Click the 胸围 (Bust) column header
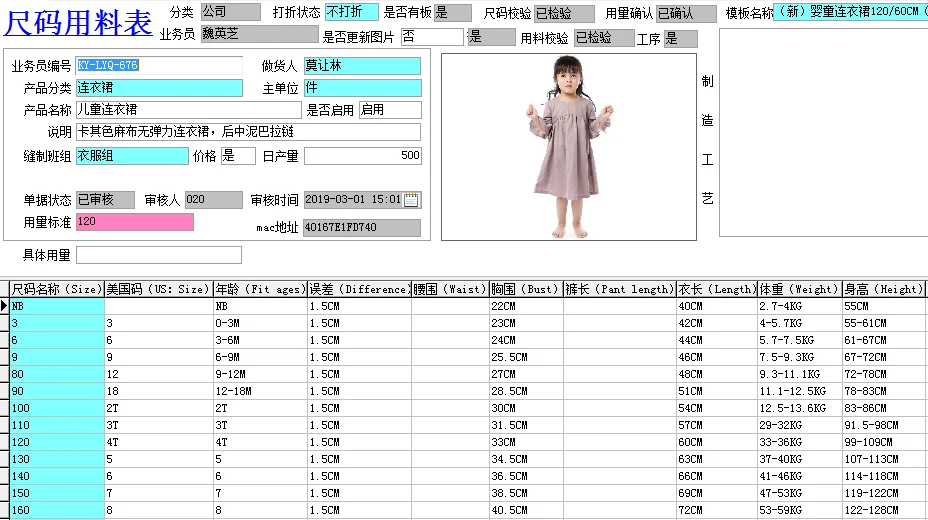Screen dimensions: 928x520 coord(526,289)
